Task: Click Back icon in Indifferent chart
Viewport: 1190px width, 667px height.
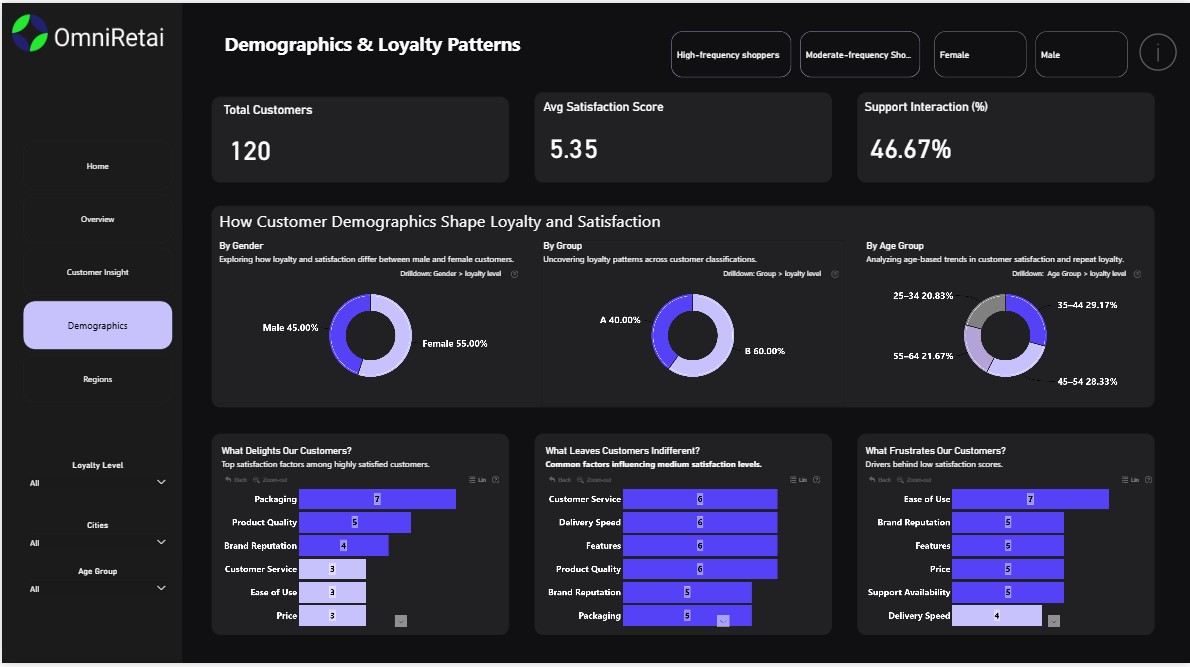Action: tap(560, 480)
